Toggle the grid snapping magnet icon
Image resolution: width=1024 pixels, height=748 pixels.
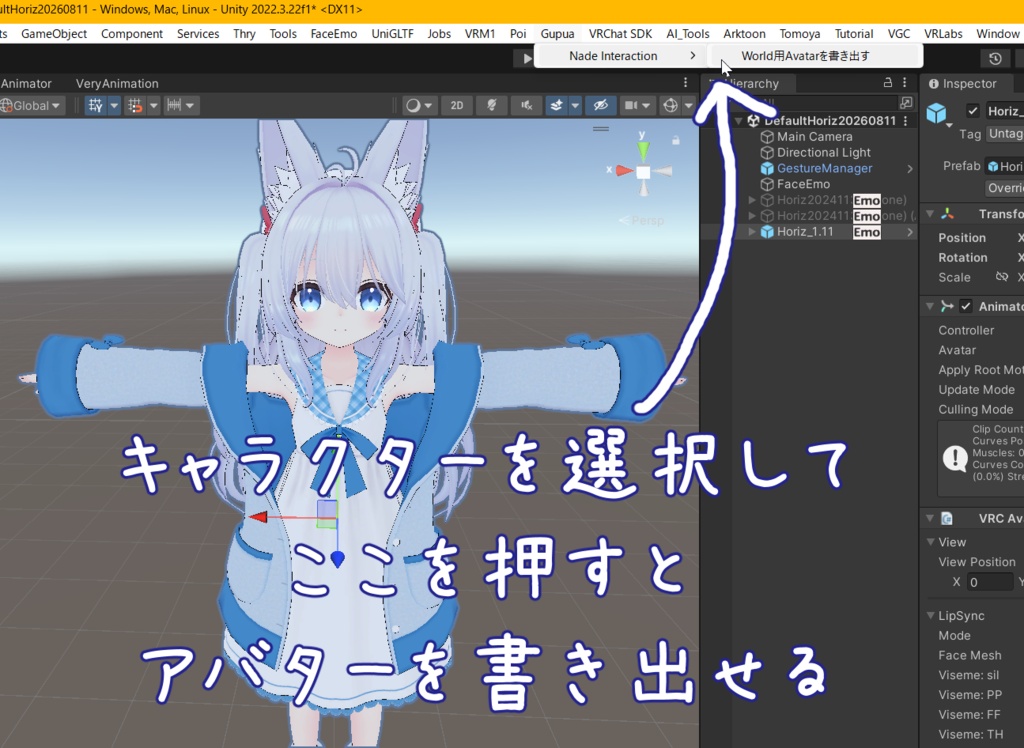135,105
